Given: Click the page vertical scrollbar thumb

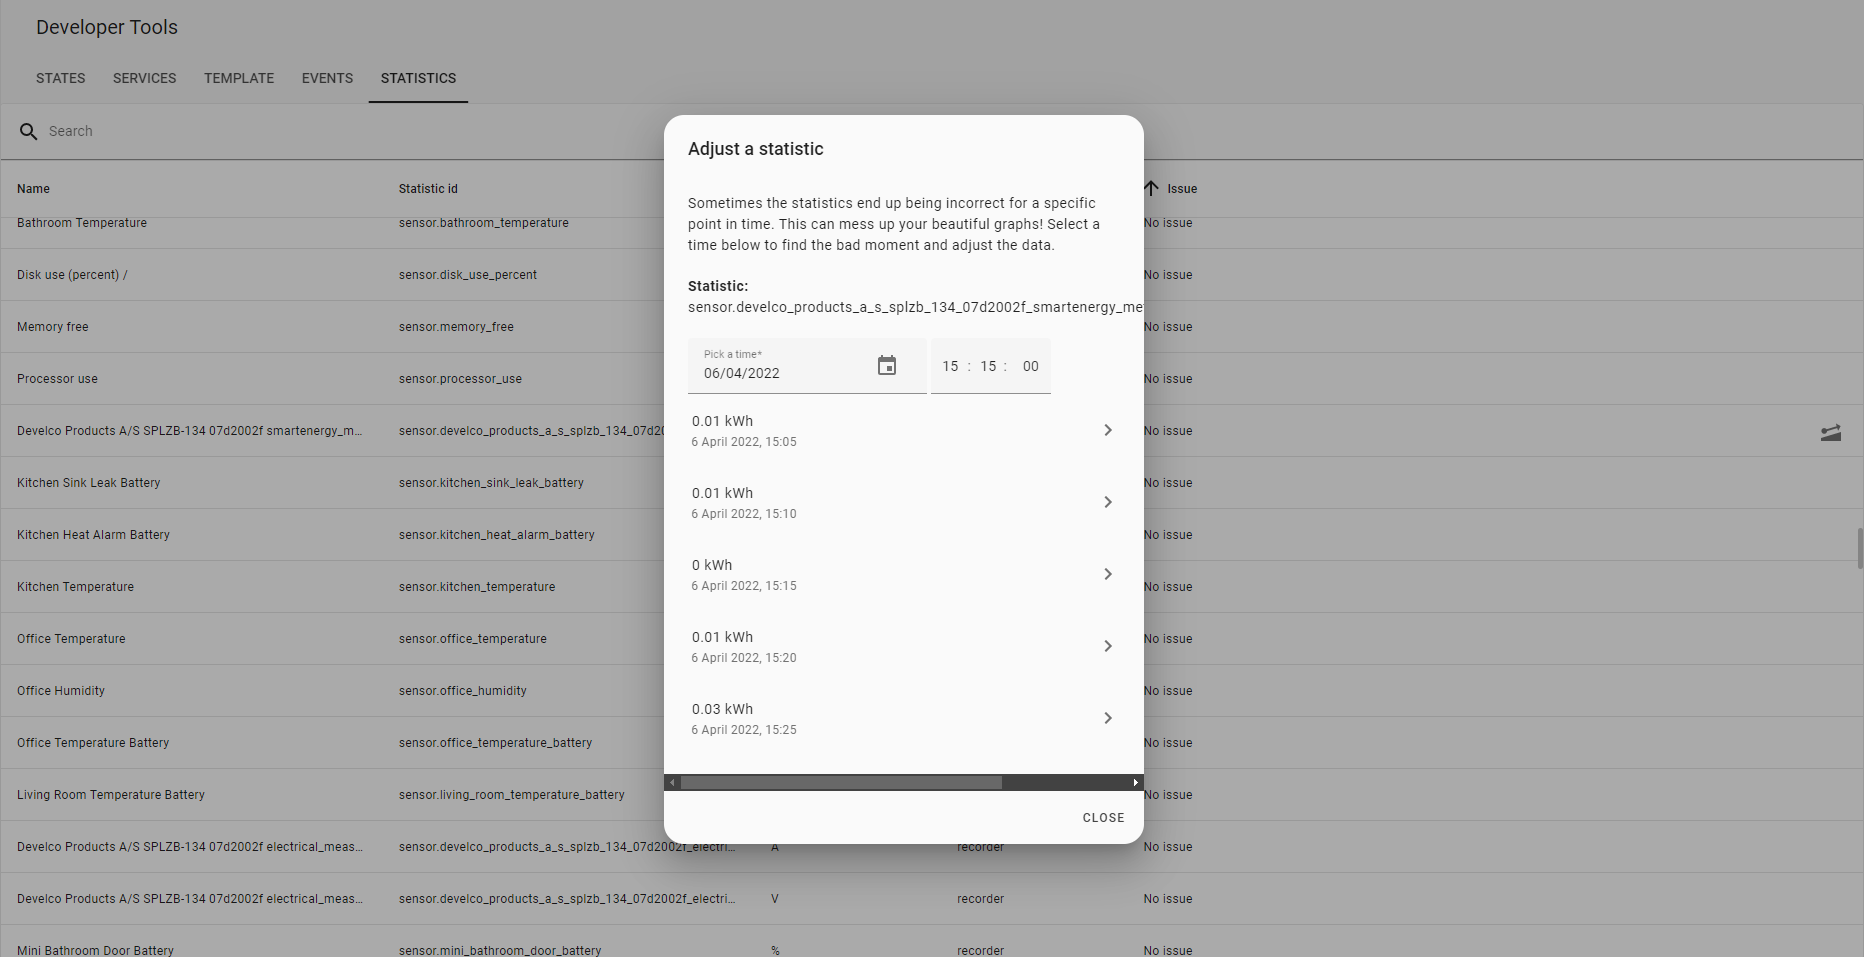Looking at the screenshot, I should tap(1860, 549).
